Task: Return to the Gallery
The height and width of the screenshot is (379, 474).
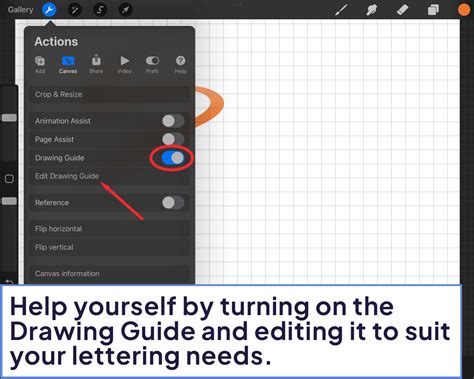Action: pyautogui.click(x=20, y=10)
